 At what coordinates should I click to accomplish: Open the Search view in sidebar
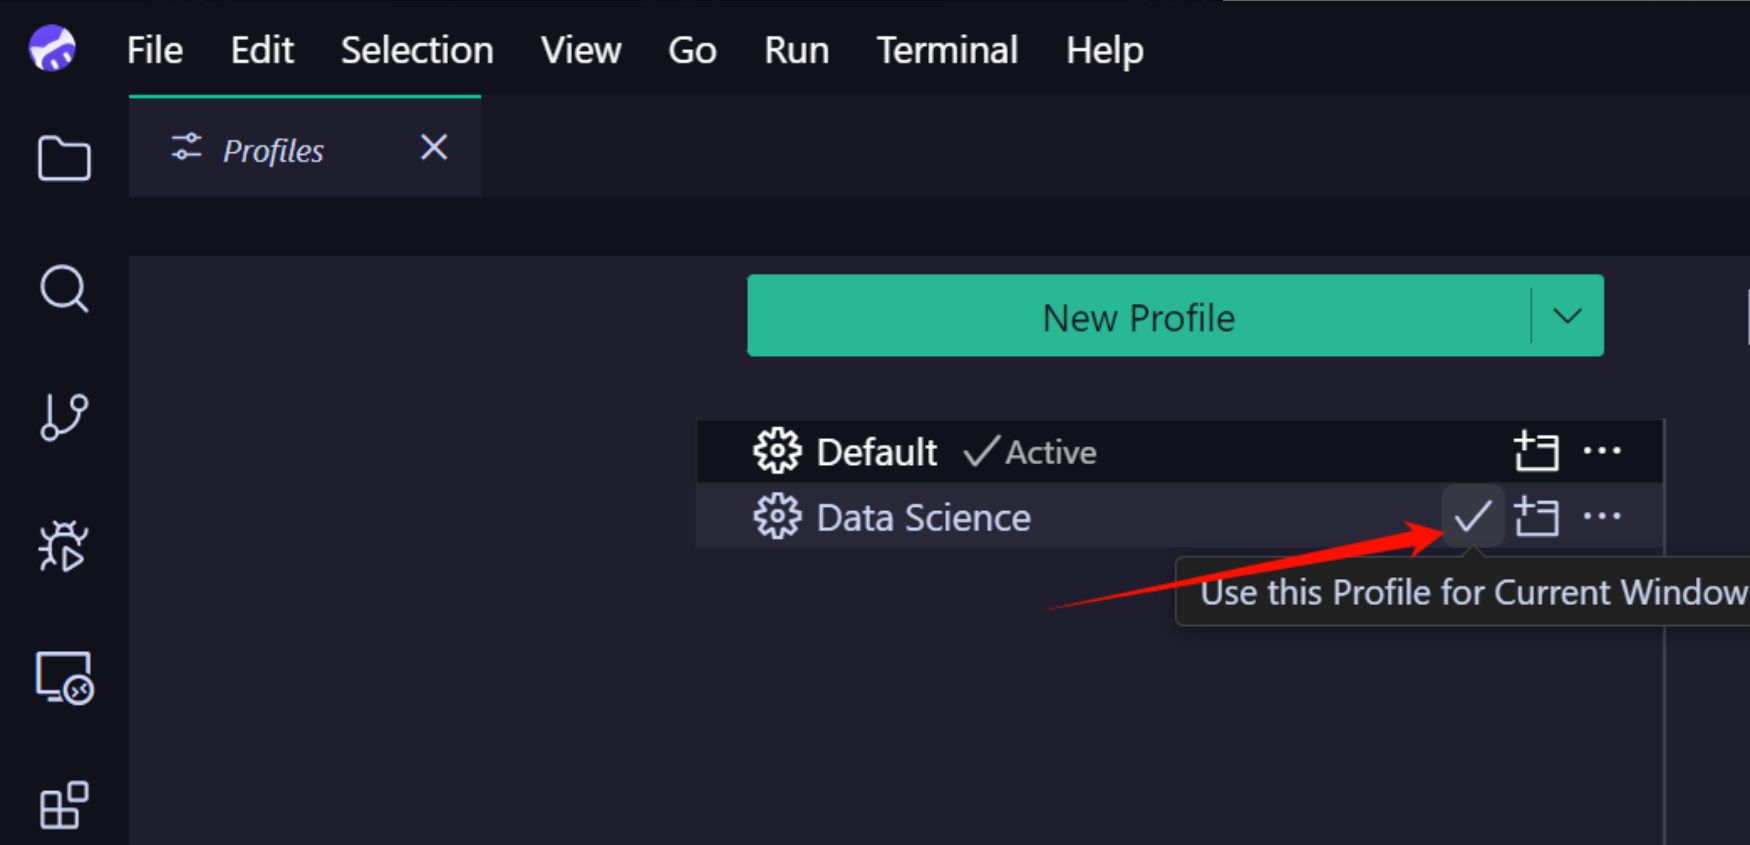[64, 289]
